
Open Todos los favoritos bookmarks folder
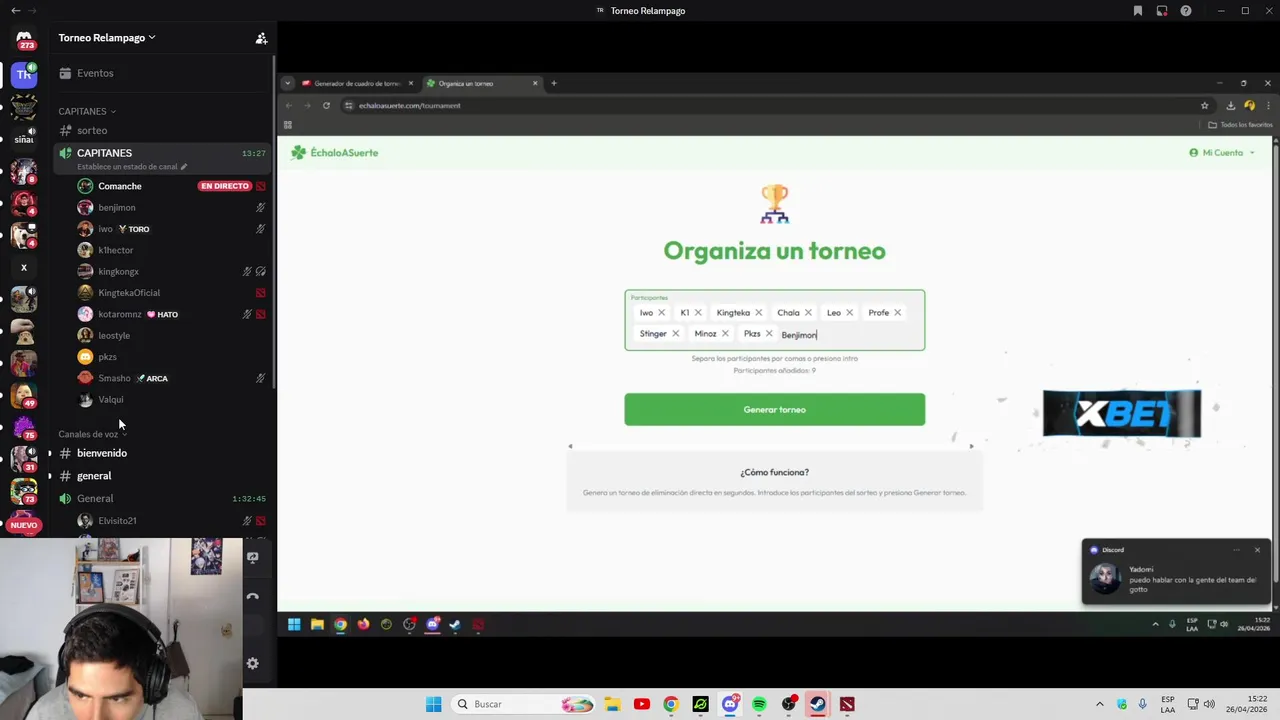[1240, 125]
